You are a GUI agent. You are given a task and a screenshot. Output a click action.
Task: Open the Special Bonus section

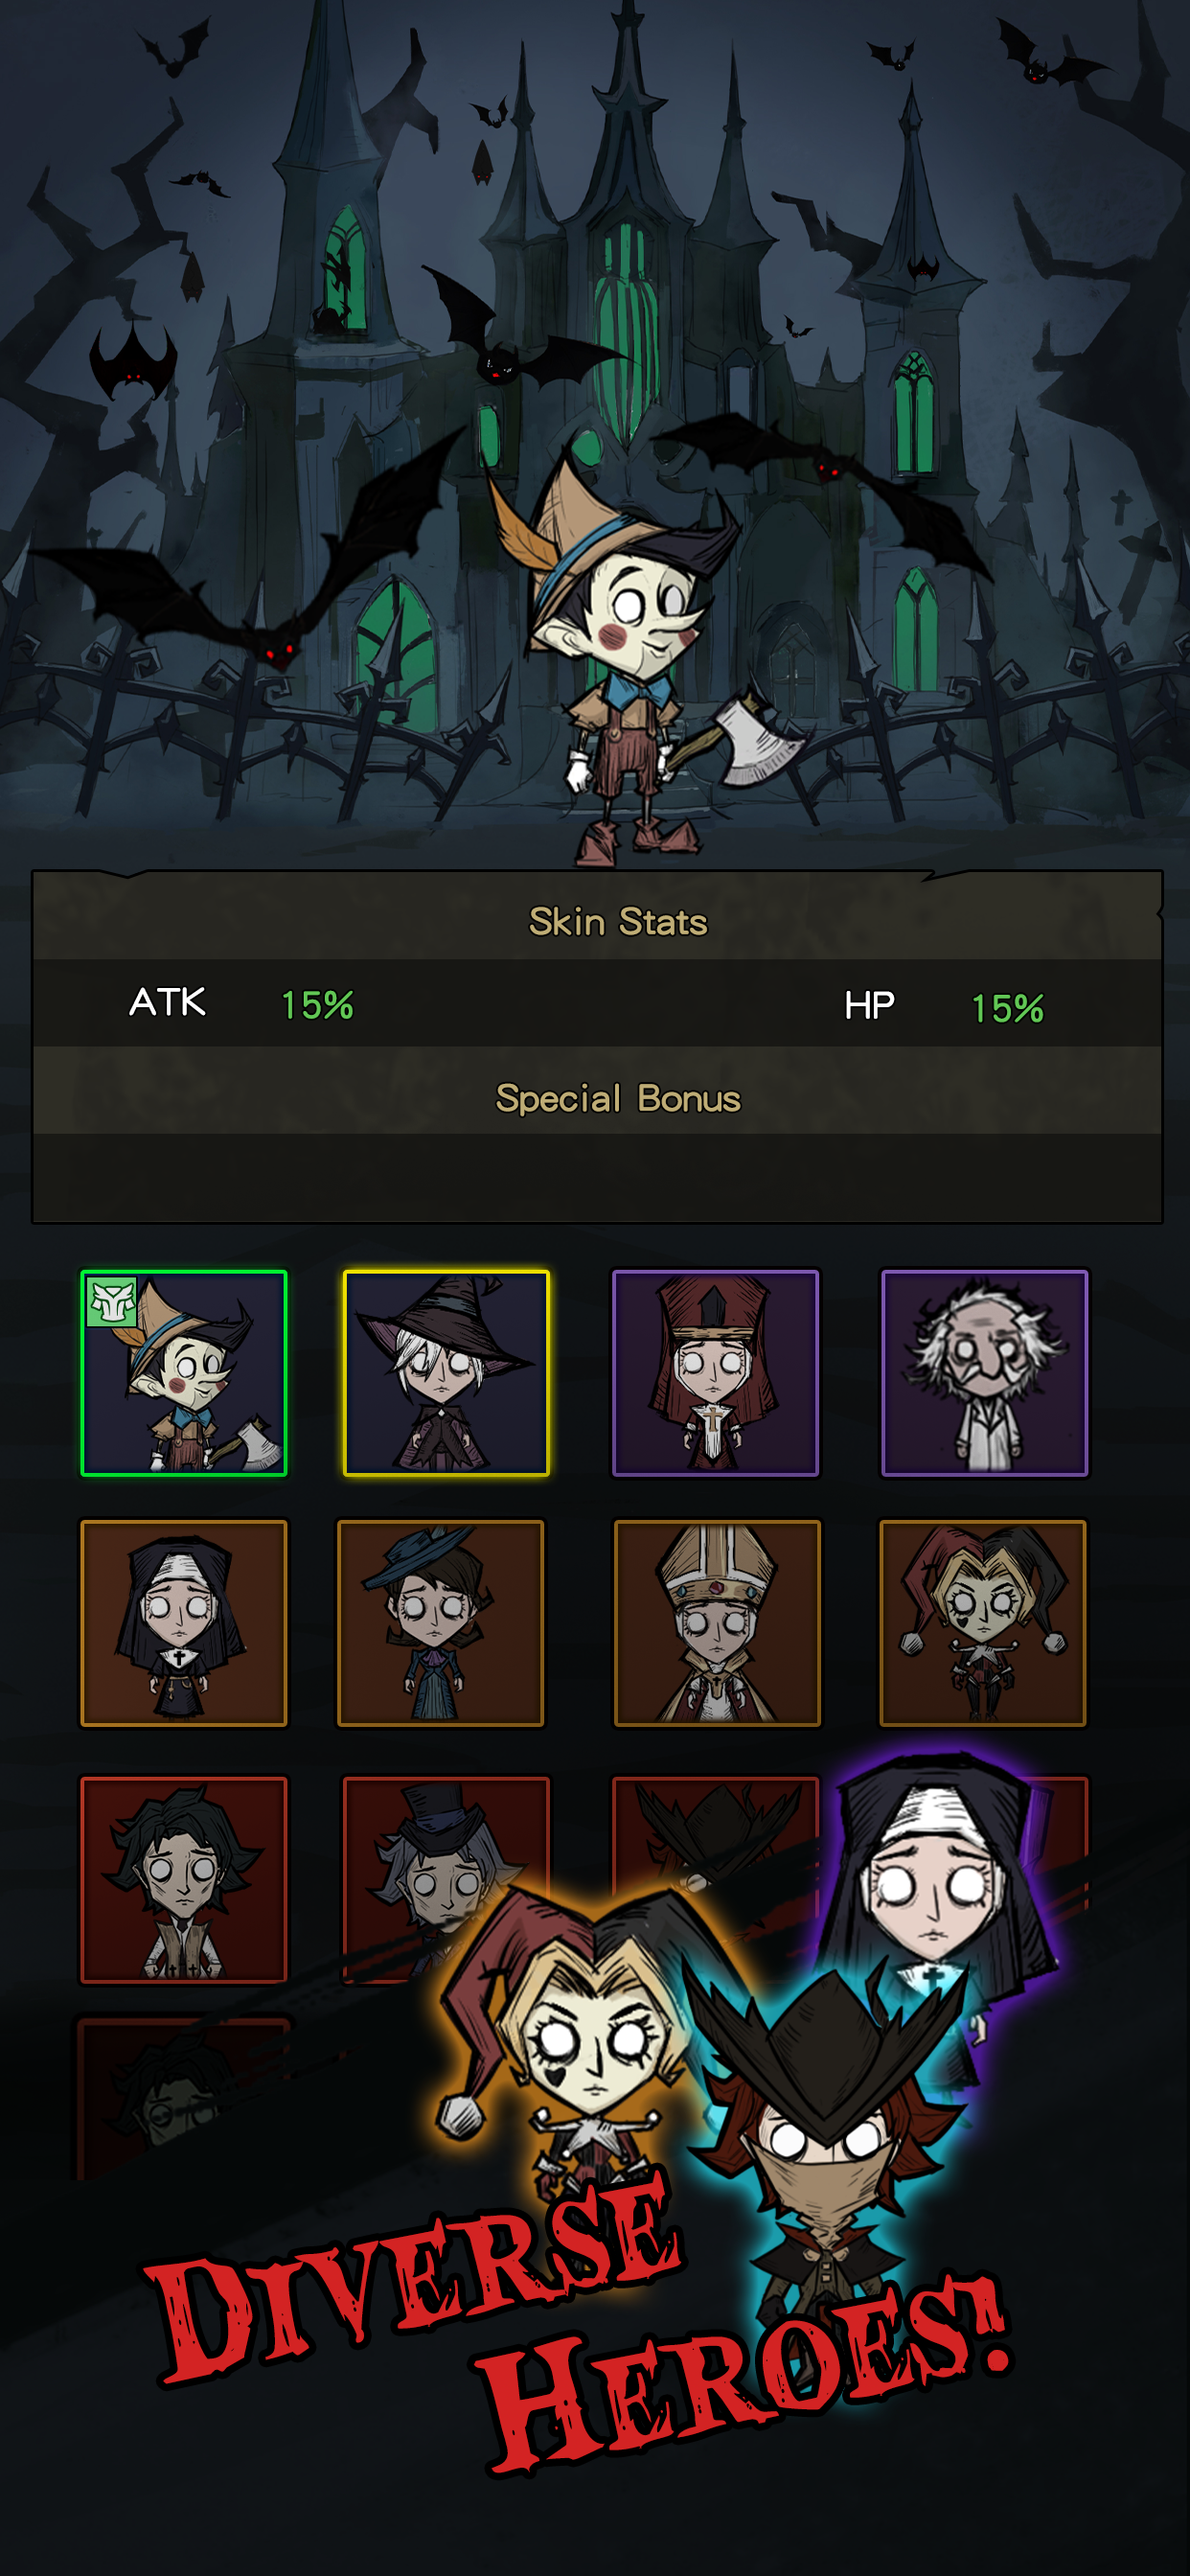(618, 1098)
